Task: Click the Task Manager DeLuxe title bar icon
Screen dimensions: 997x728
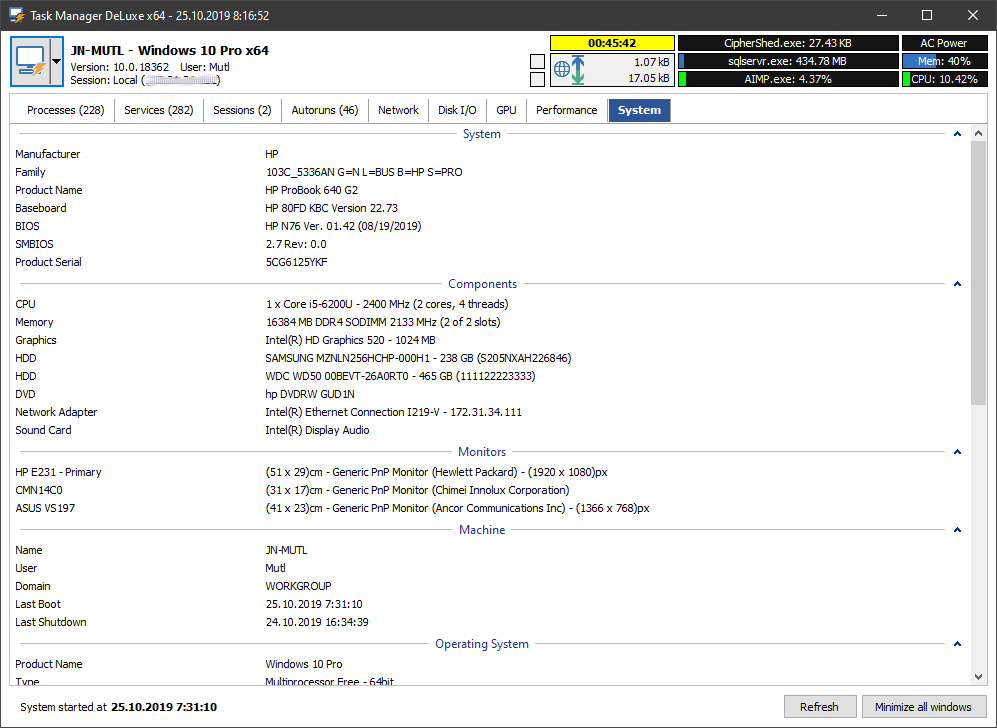Action: point(16,15)
